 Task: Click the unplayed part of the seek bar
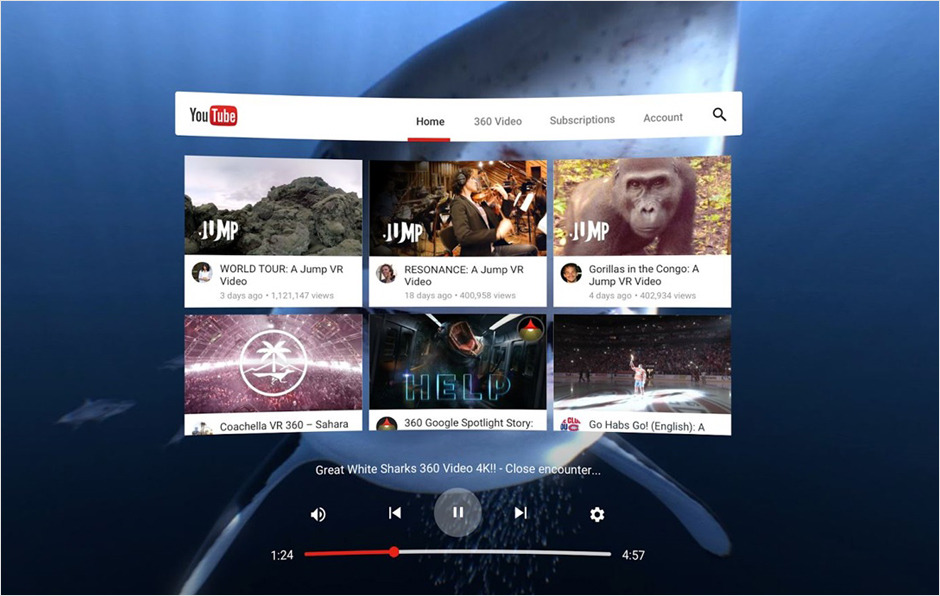coord(505,553)
